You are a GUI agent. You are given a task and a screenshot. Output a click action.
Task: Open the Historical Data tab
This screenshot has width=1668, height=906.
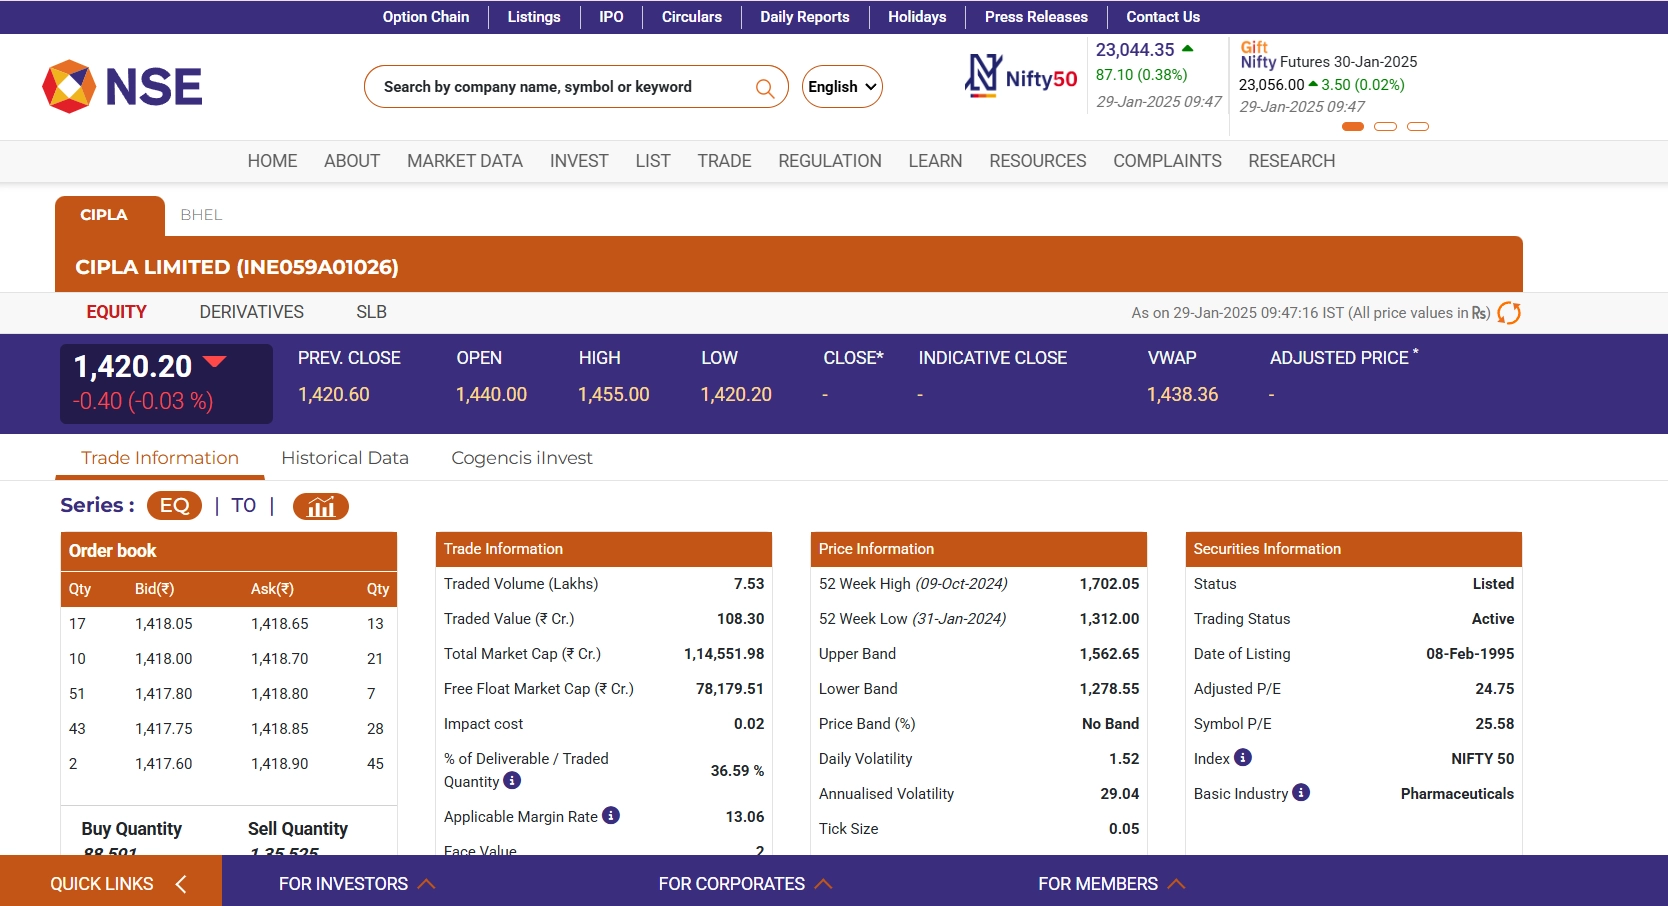click(x=345, y=458)
